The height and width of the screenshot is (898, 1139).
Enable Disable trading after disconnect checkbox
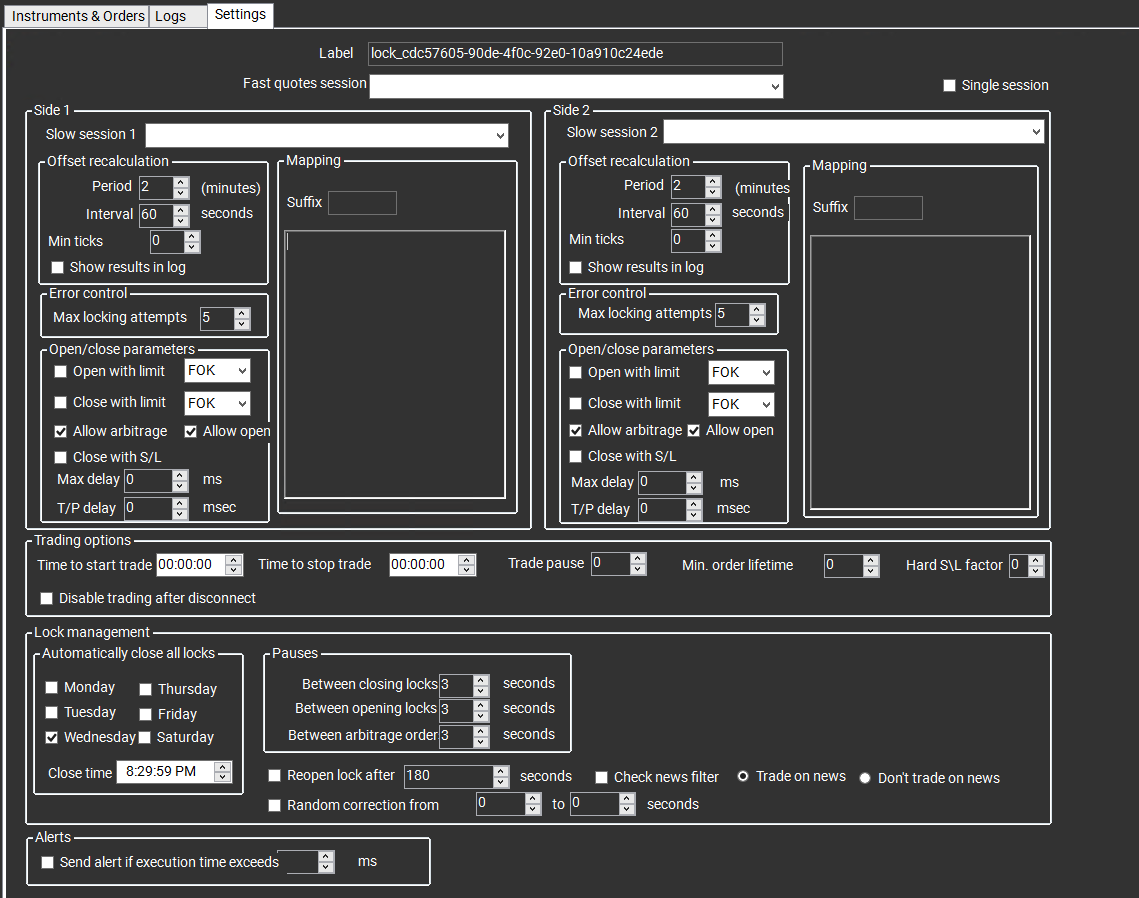[47, 598]
